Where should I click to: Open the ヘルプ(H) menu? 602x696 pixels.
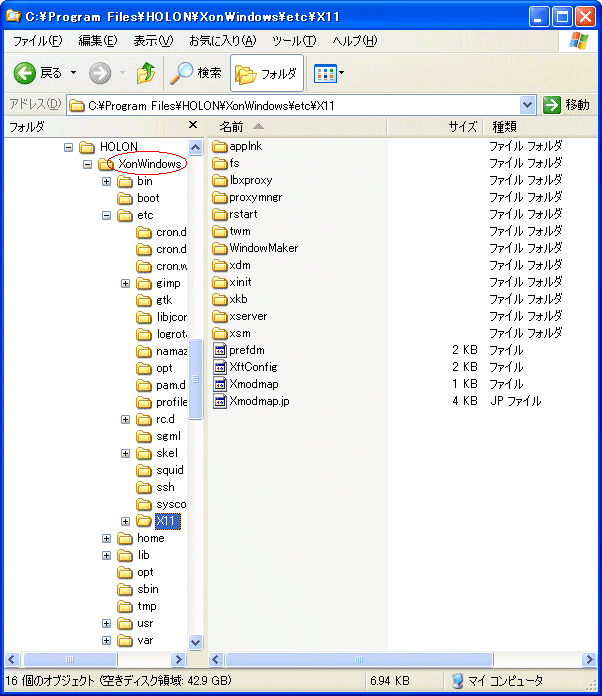(354, 41)
